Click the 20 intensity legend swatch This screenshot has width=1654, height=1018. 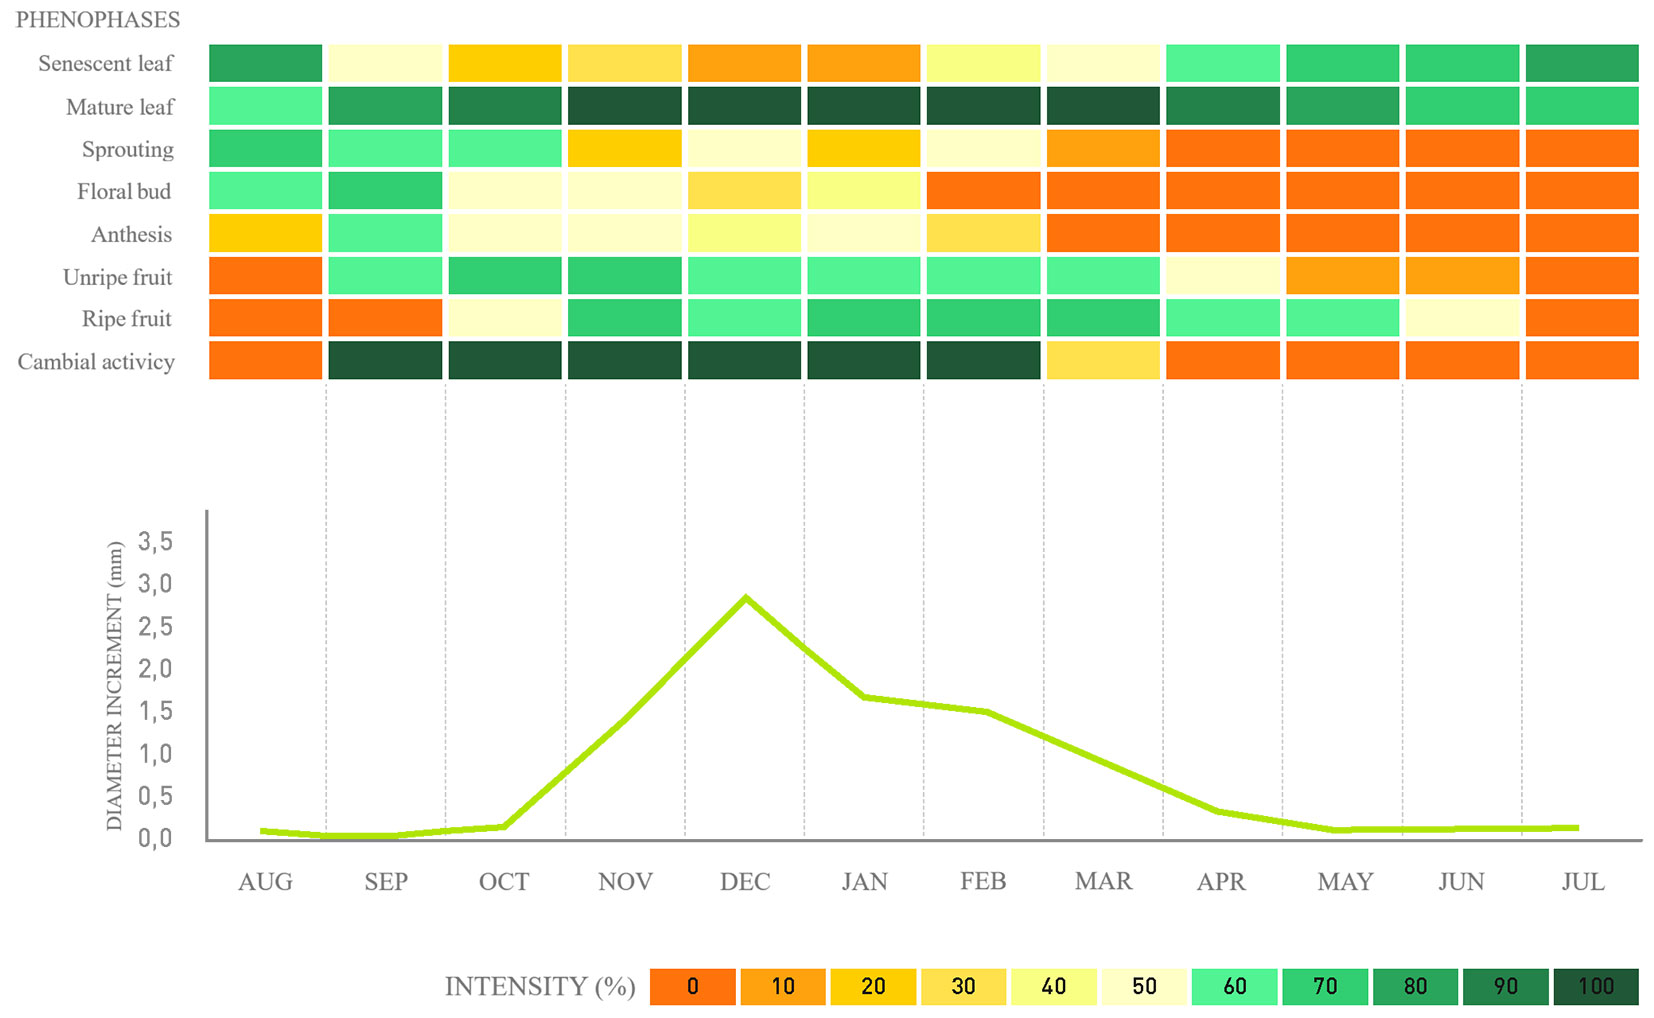pos(872,986)
